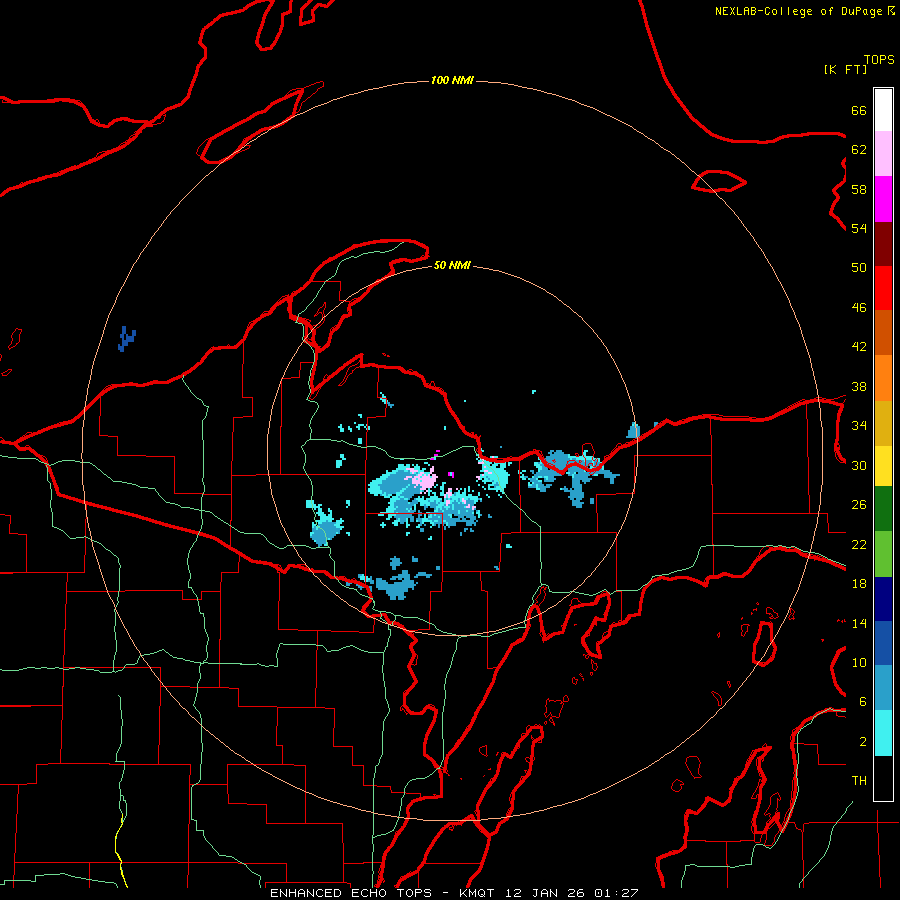Click the [K FT] units label
900x900 pixels.
click(845, 69)
